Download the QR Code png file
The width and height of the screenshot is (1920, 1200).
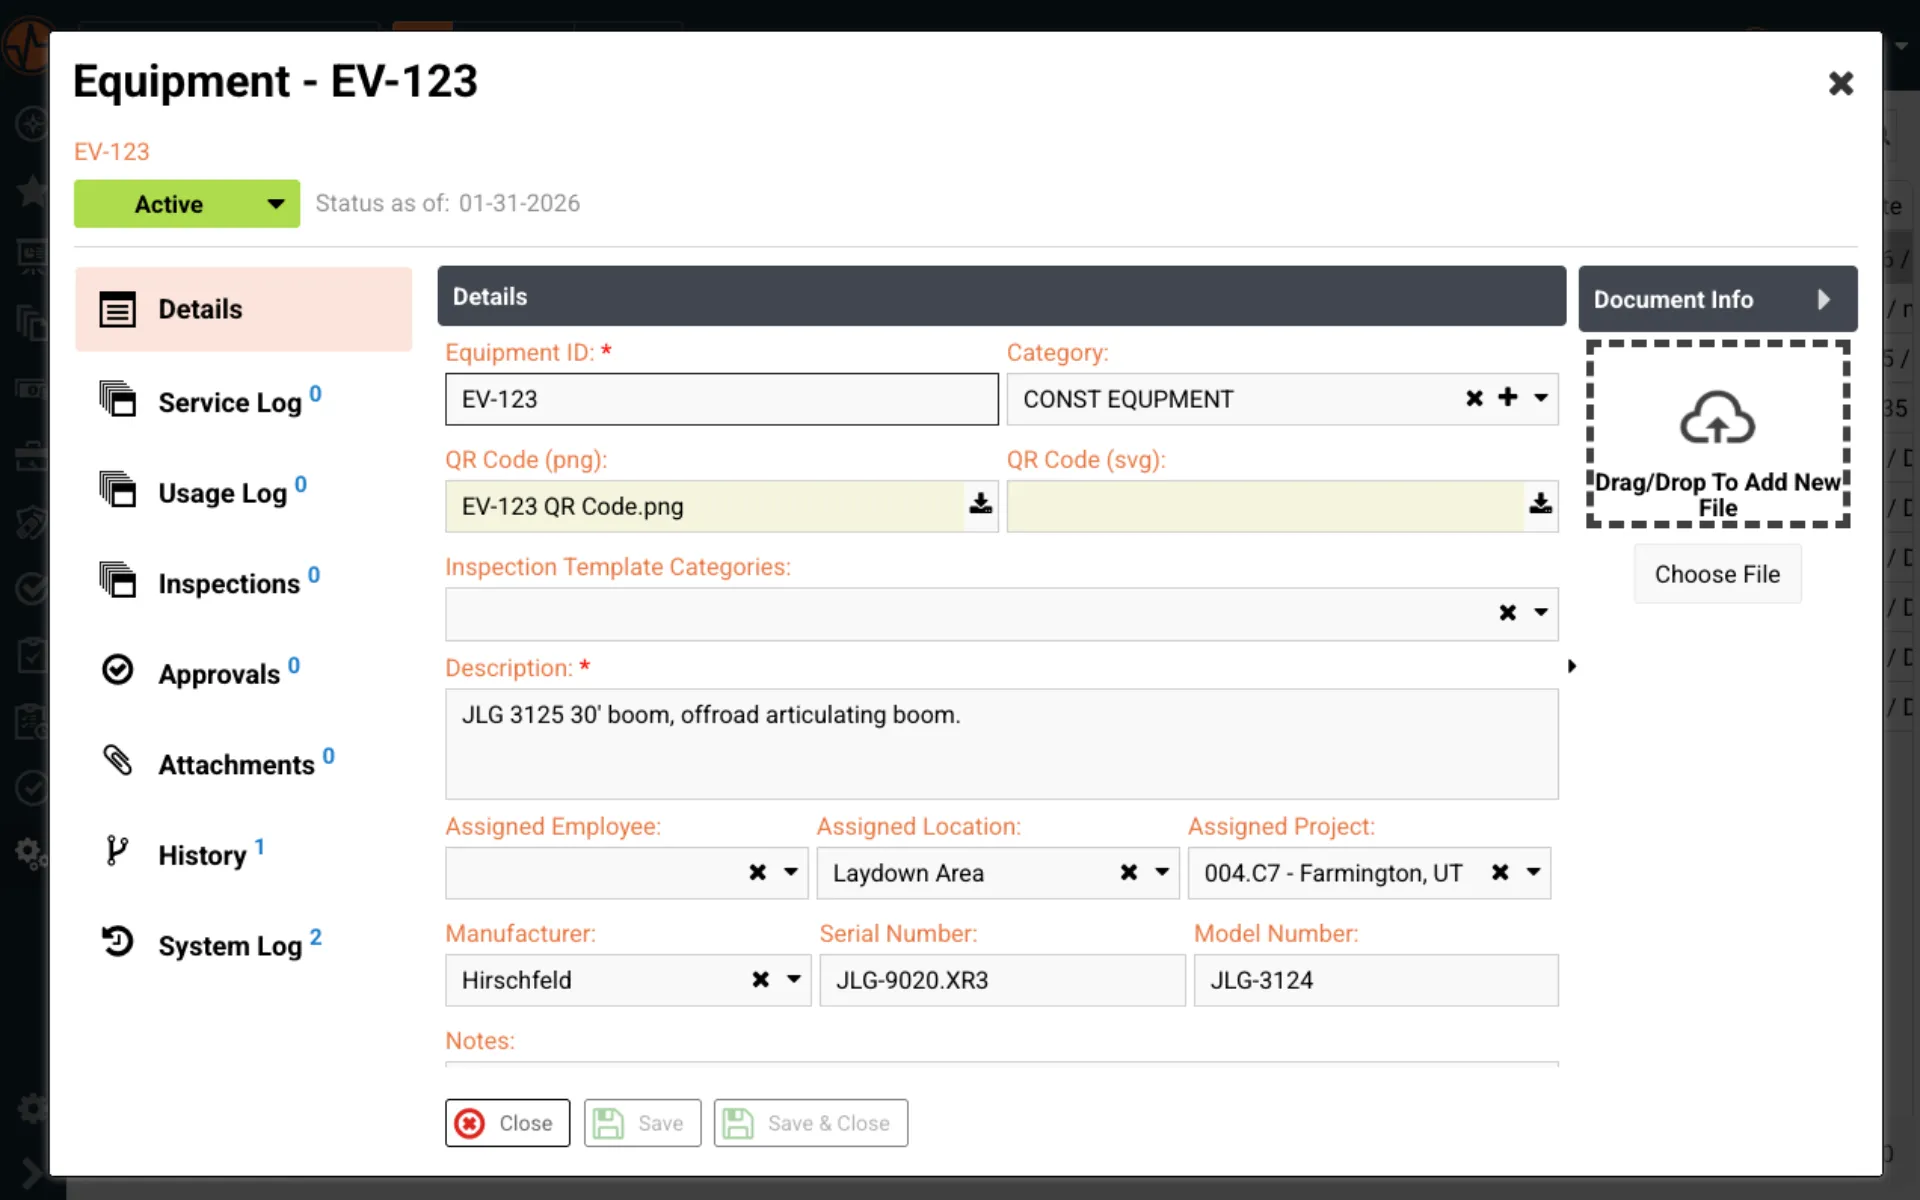pyautogui.click(x=980, y=504)
